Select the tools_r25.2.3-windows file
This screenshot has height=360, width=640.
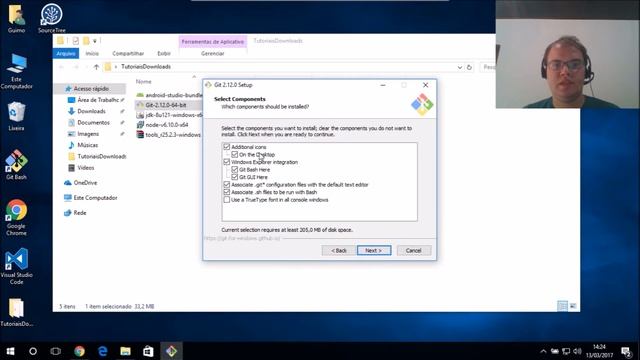(x=169, y=135)
